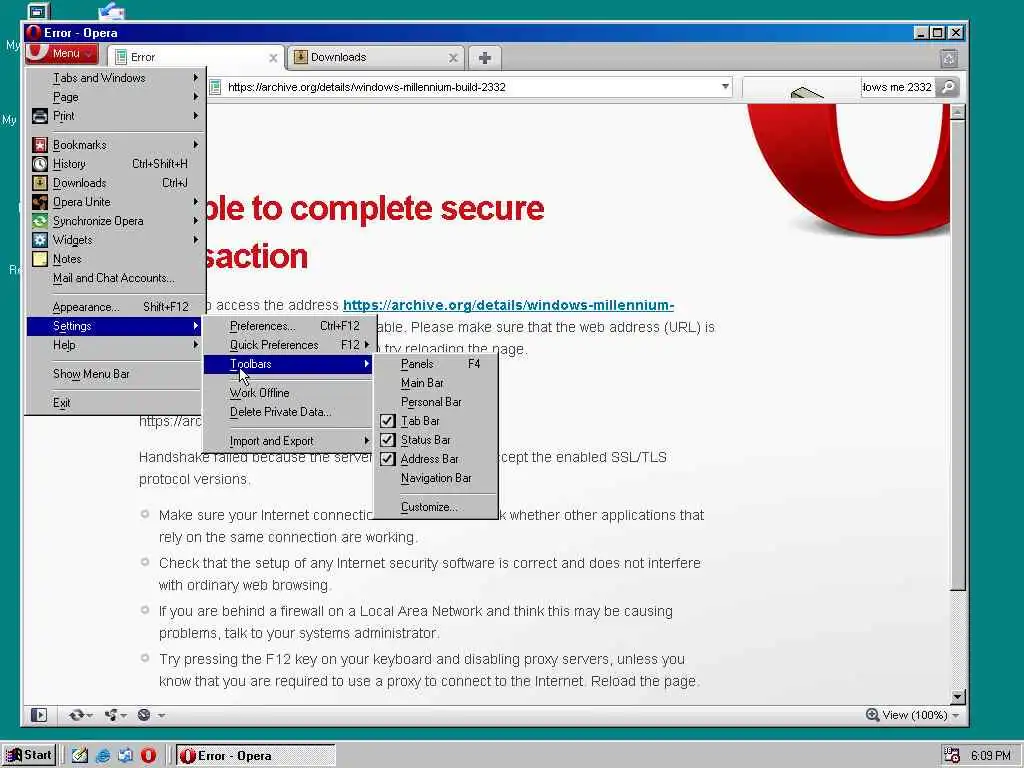1024x768 pixels.
Task: Click the page icon beside the address URL
Action: pos(215,87)
